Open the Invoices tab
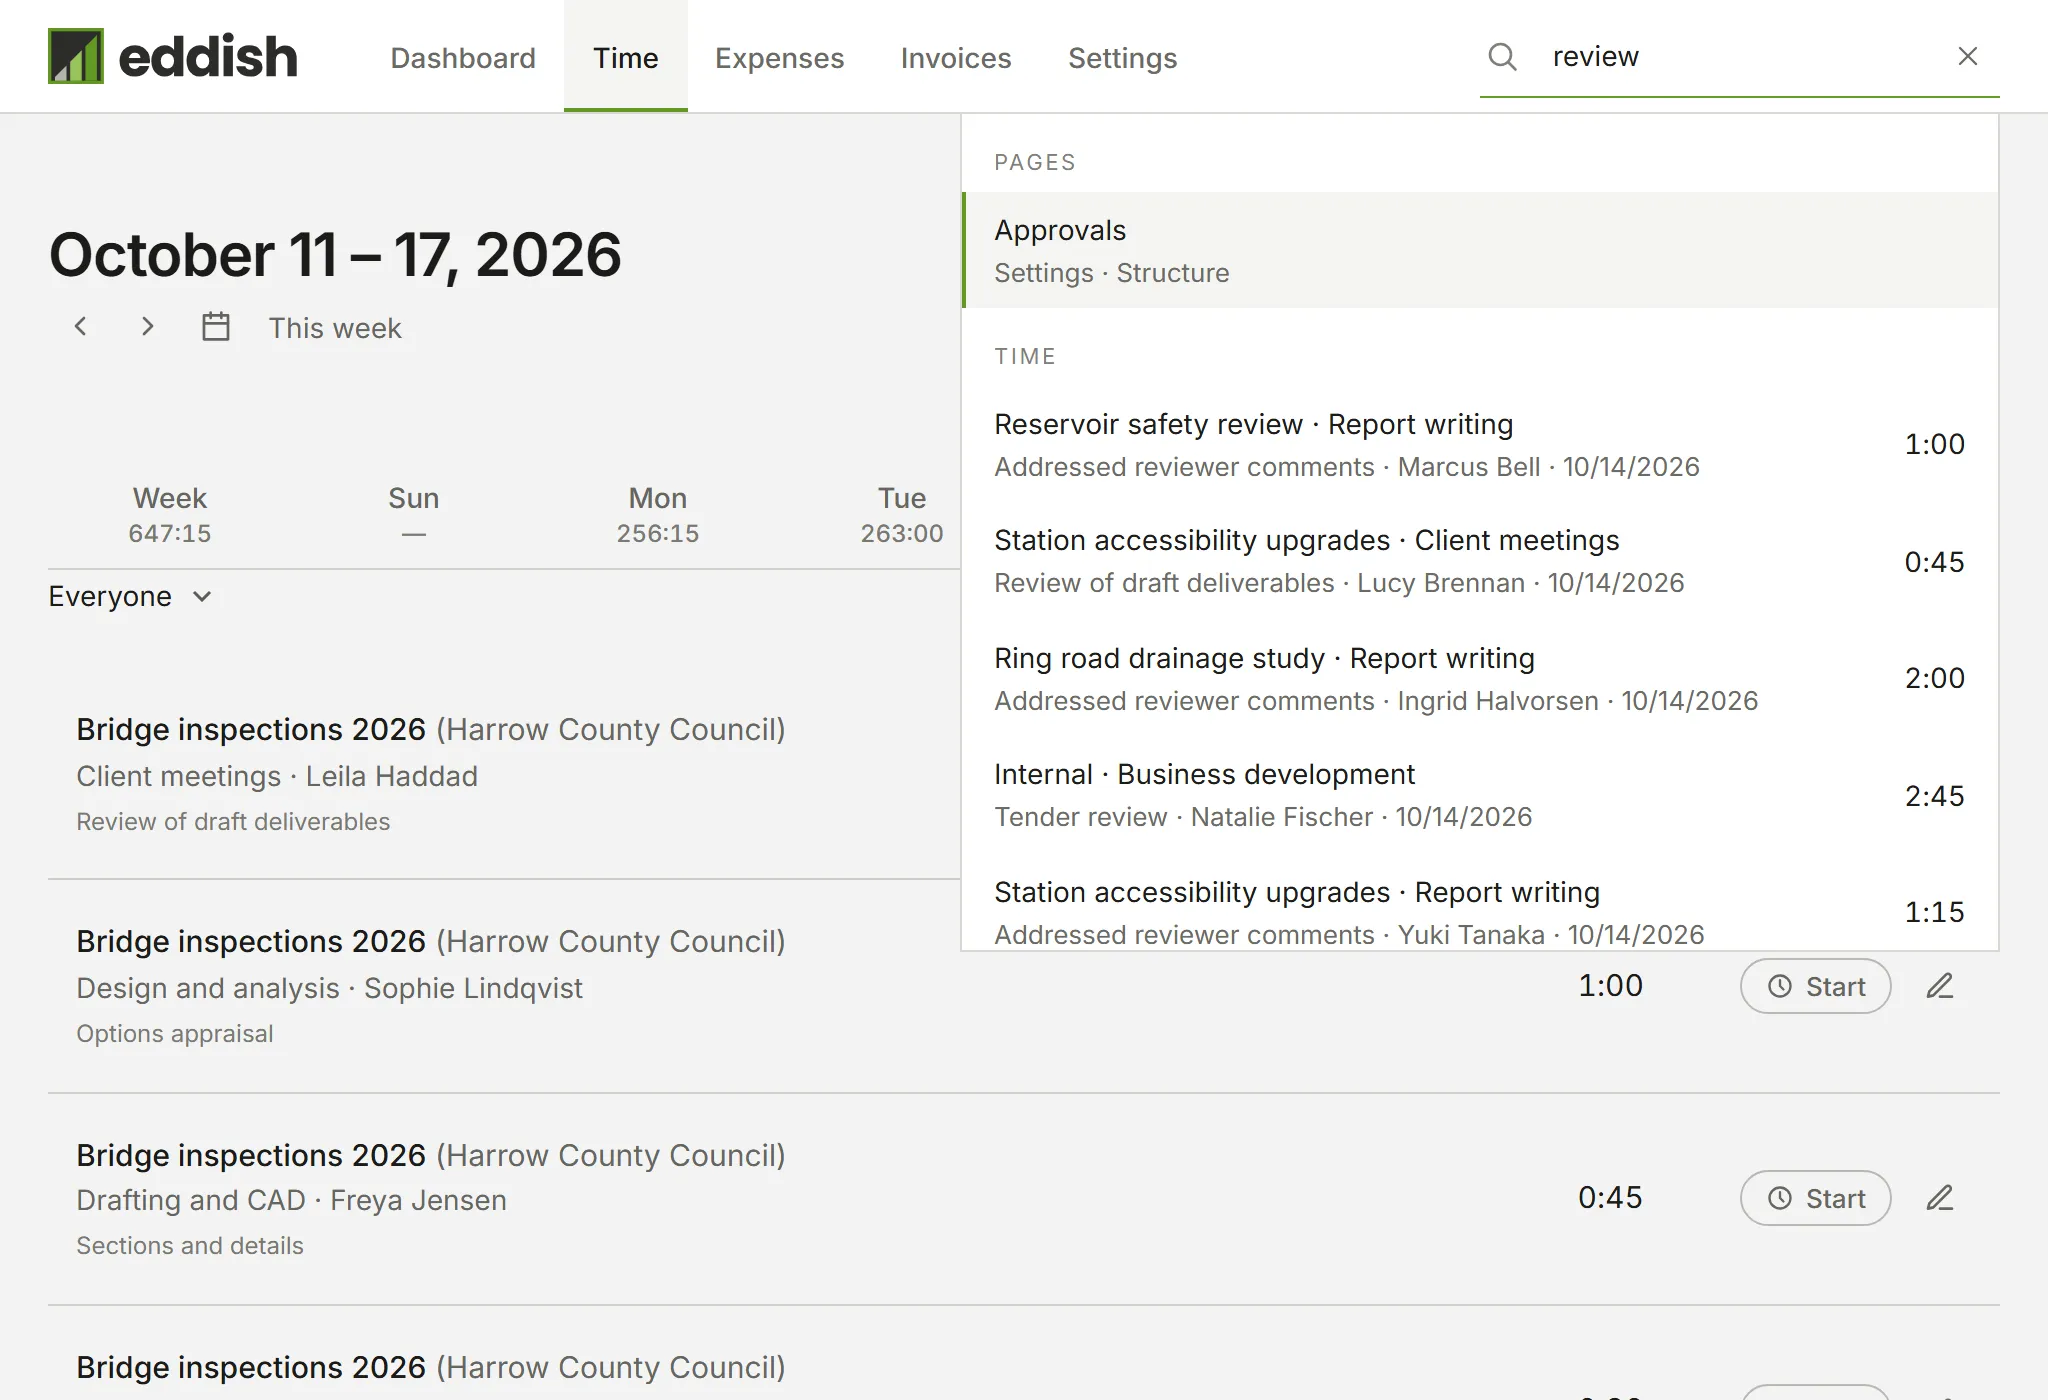 (956, 57)
